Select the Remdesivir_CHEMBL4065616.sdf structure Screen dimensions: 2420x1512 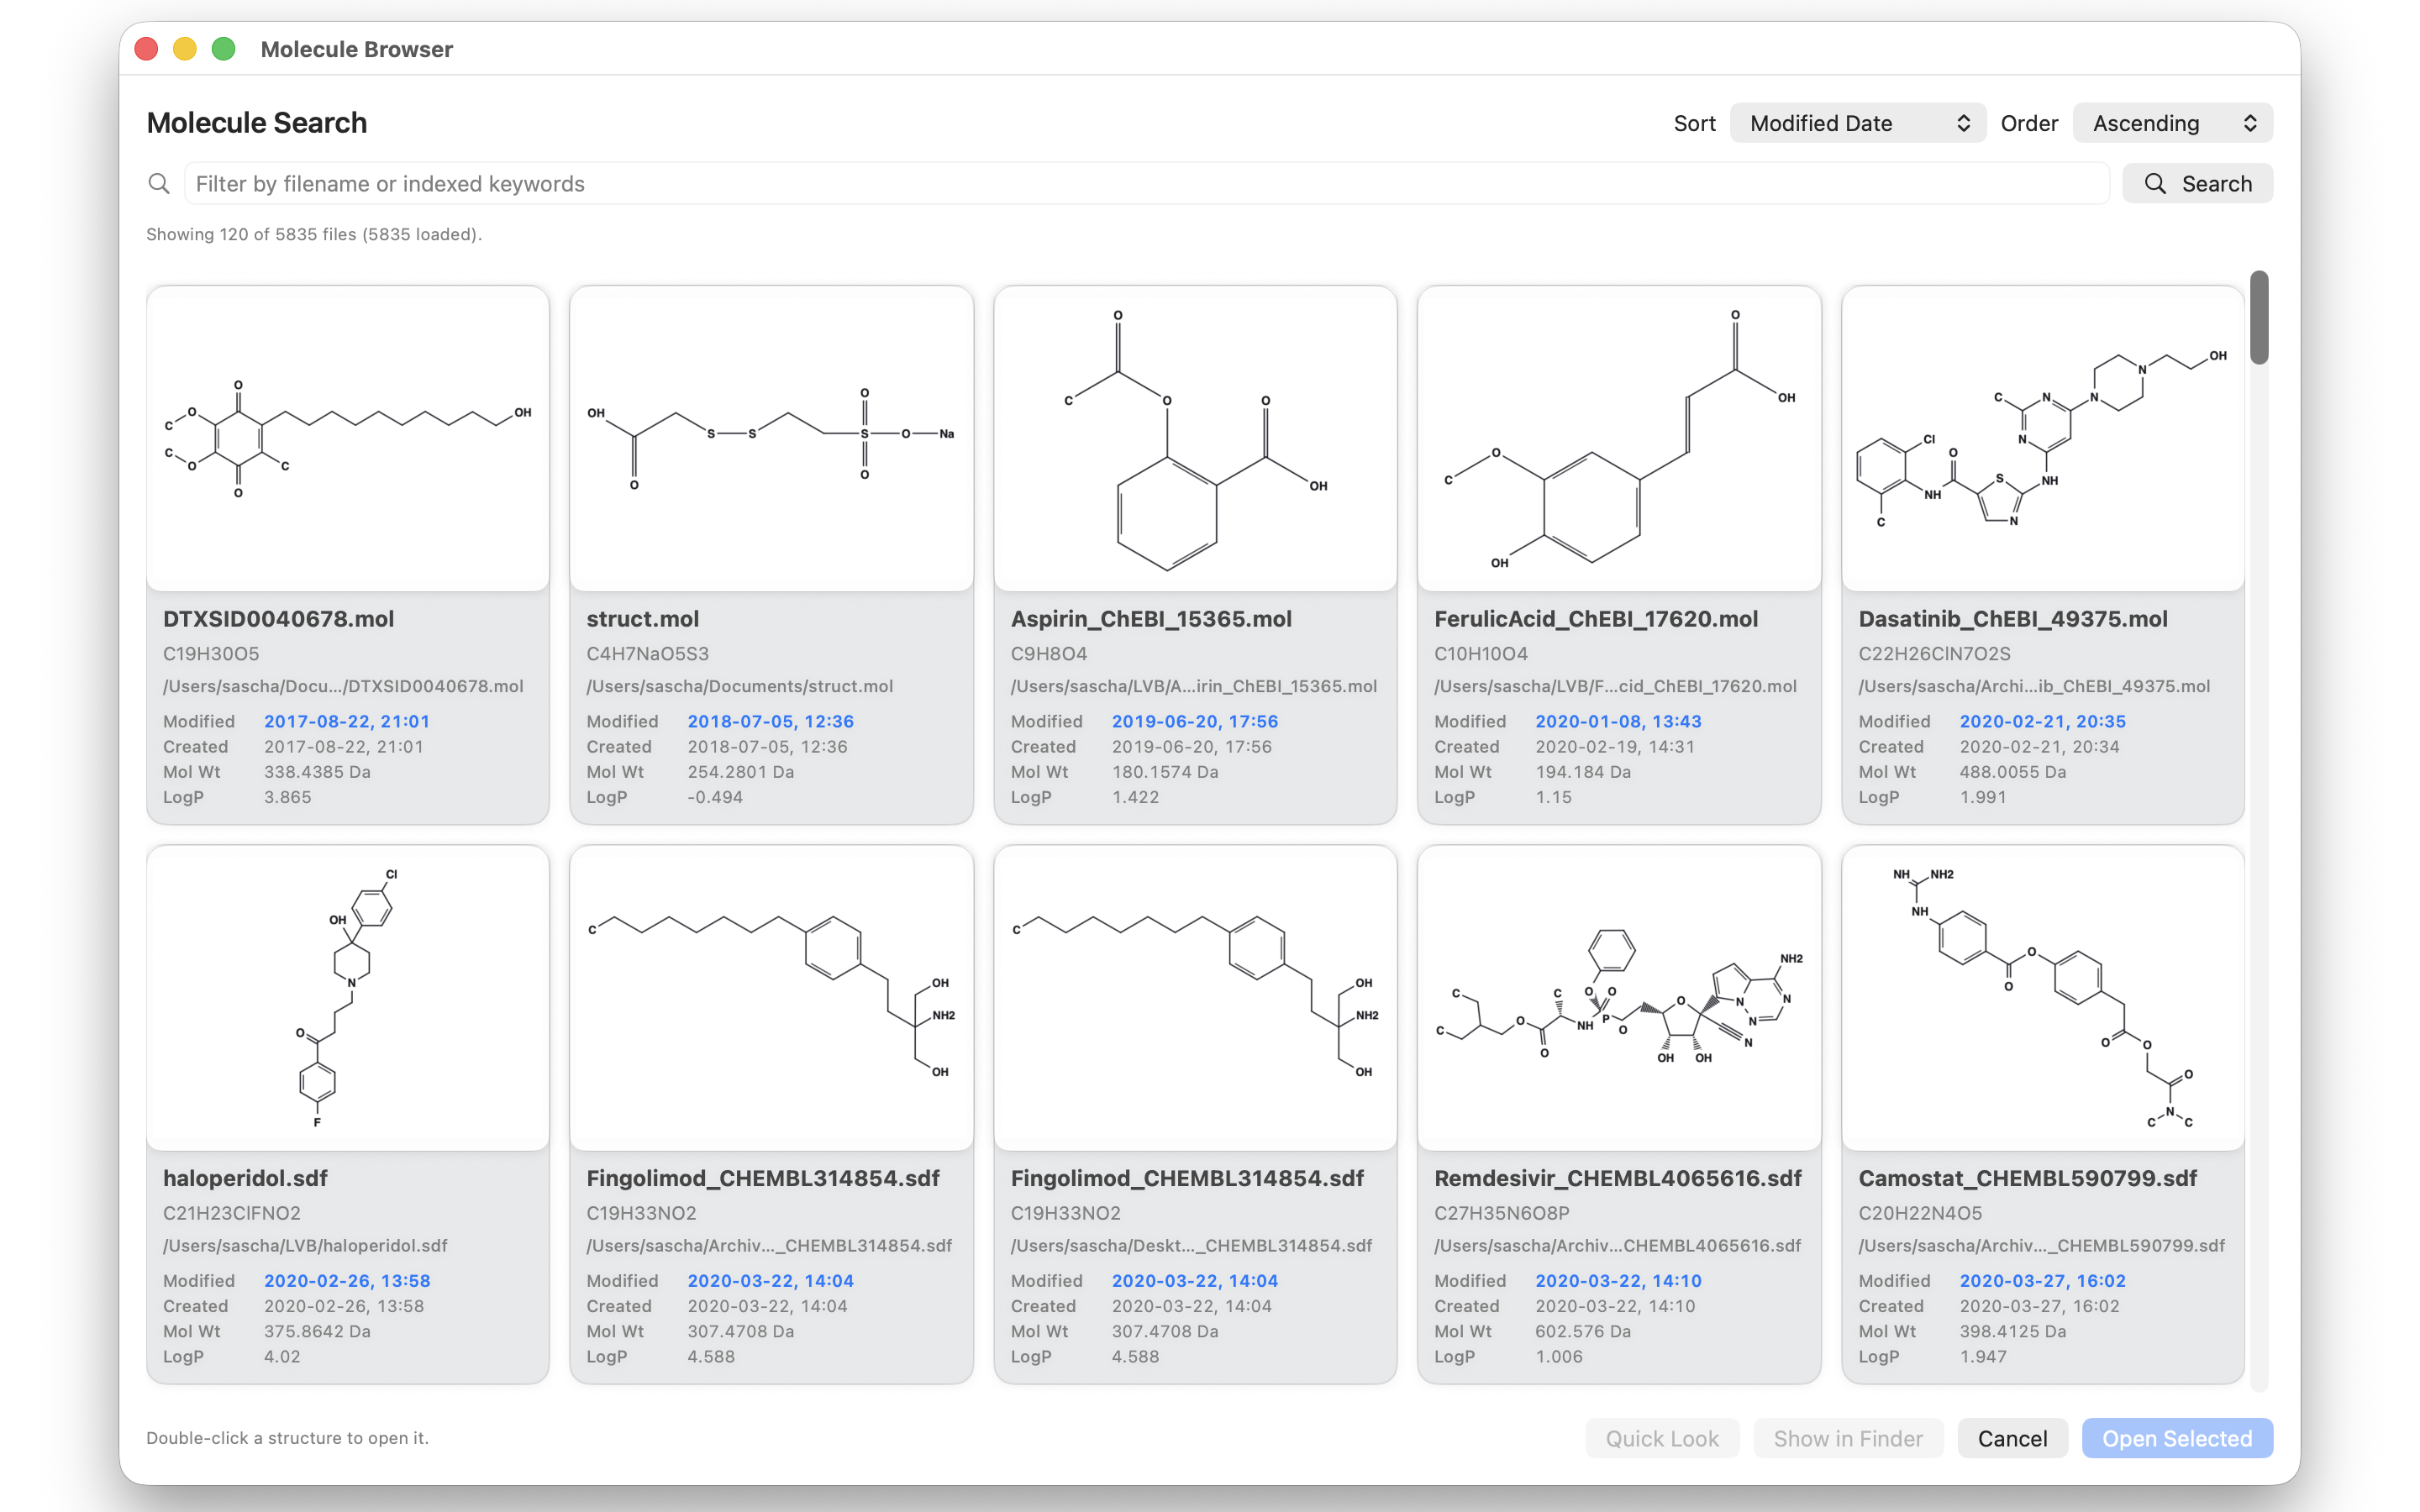(1618, 998)
